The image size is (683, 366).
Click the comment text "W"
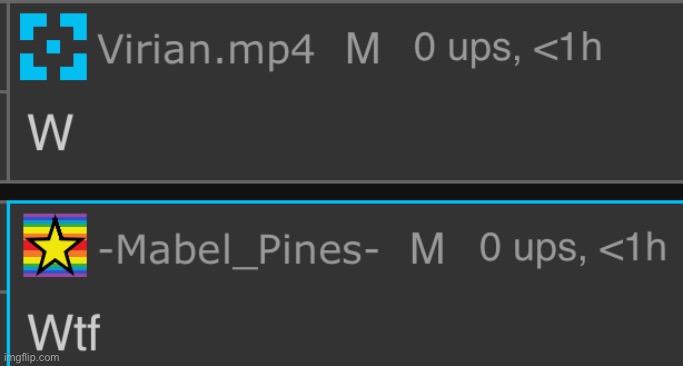pos(50,132)
